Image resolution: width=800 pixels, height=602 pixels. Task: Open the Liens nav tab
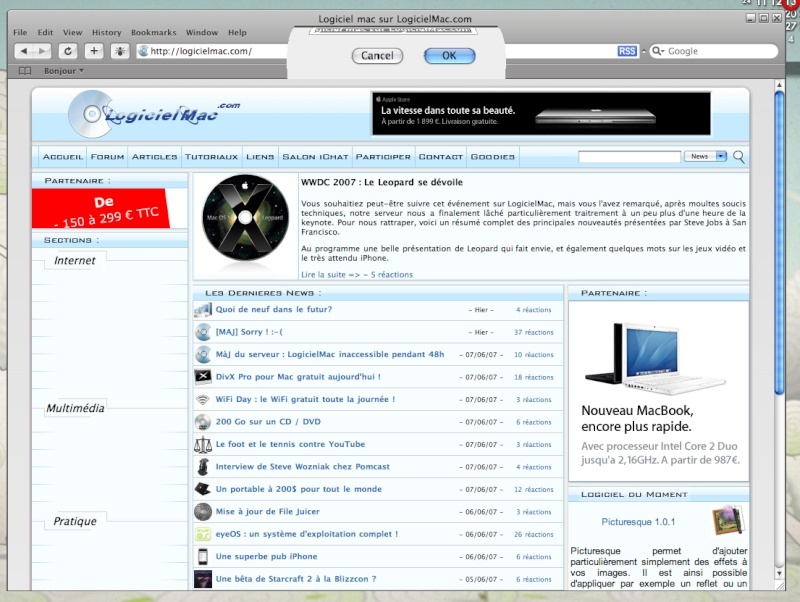260,157
